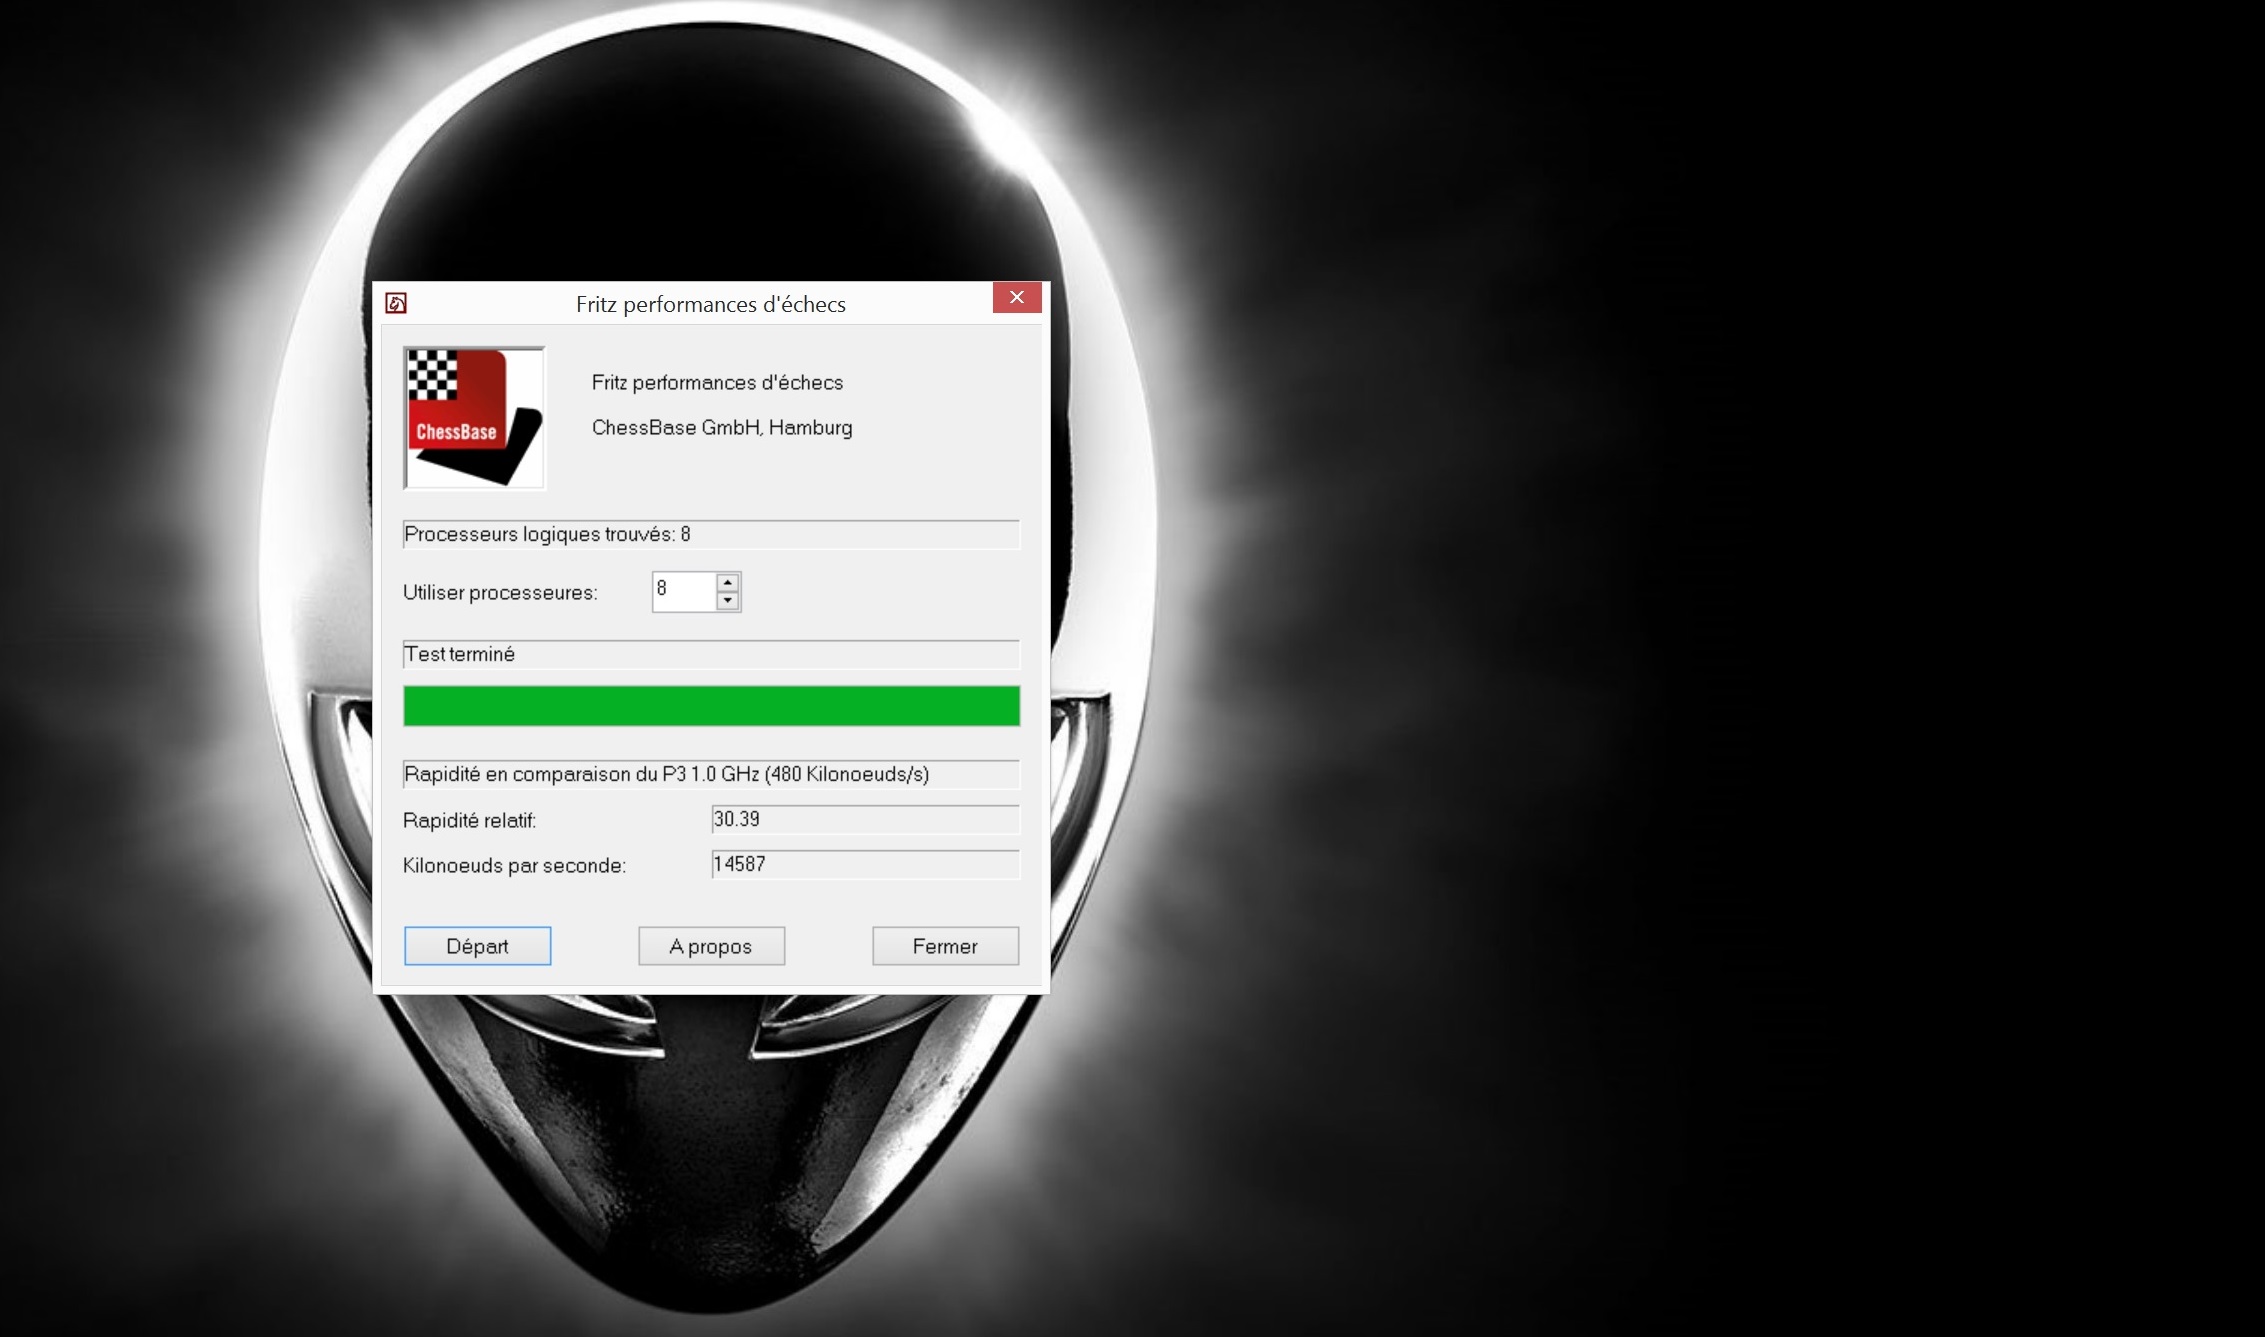The width and height of the screenshot is (2265, 1337).
Task: Select the Rapidité relatif value field
Action: pyautogui.click(x=864, y=819)
